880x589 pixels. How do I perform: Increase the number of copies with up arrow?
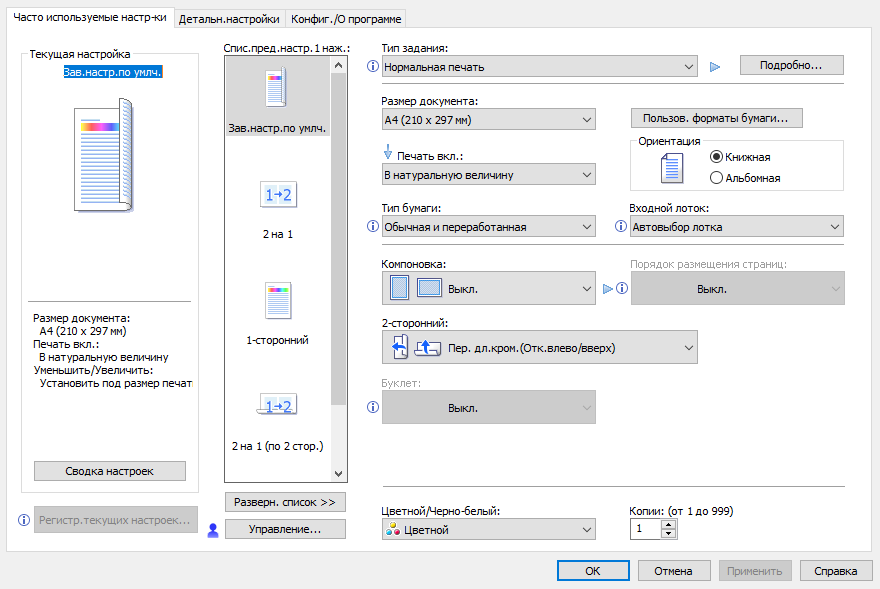[x=669, y=524]
